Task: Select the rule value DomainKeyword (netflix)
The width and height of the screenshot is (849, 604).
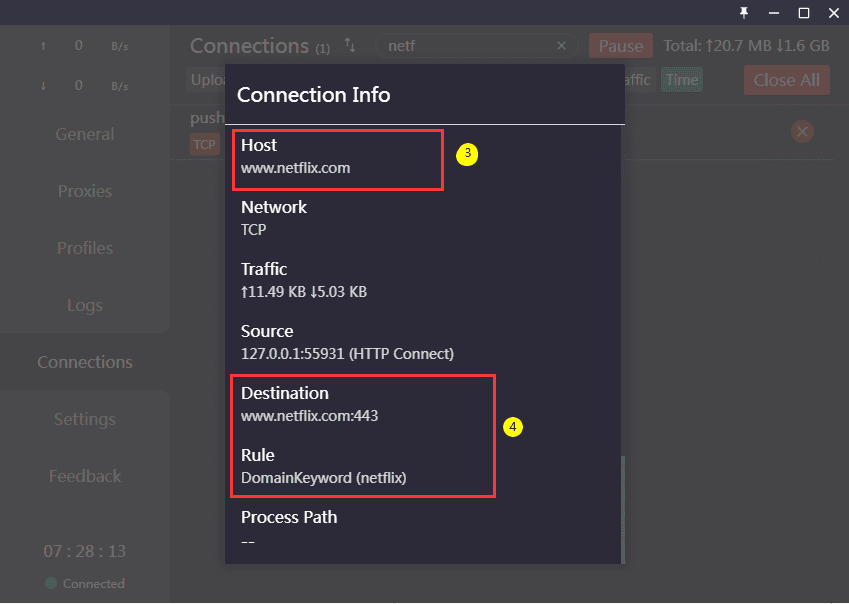Action: point(324,478)
